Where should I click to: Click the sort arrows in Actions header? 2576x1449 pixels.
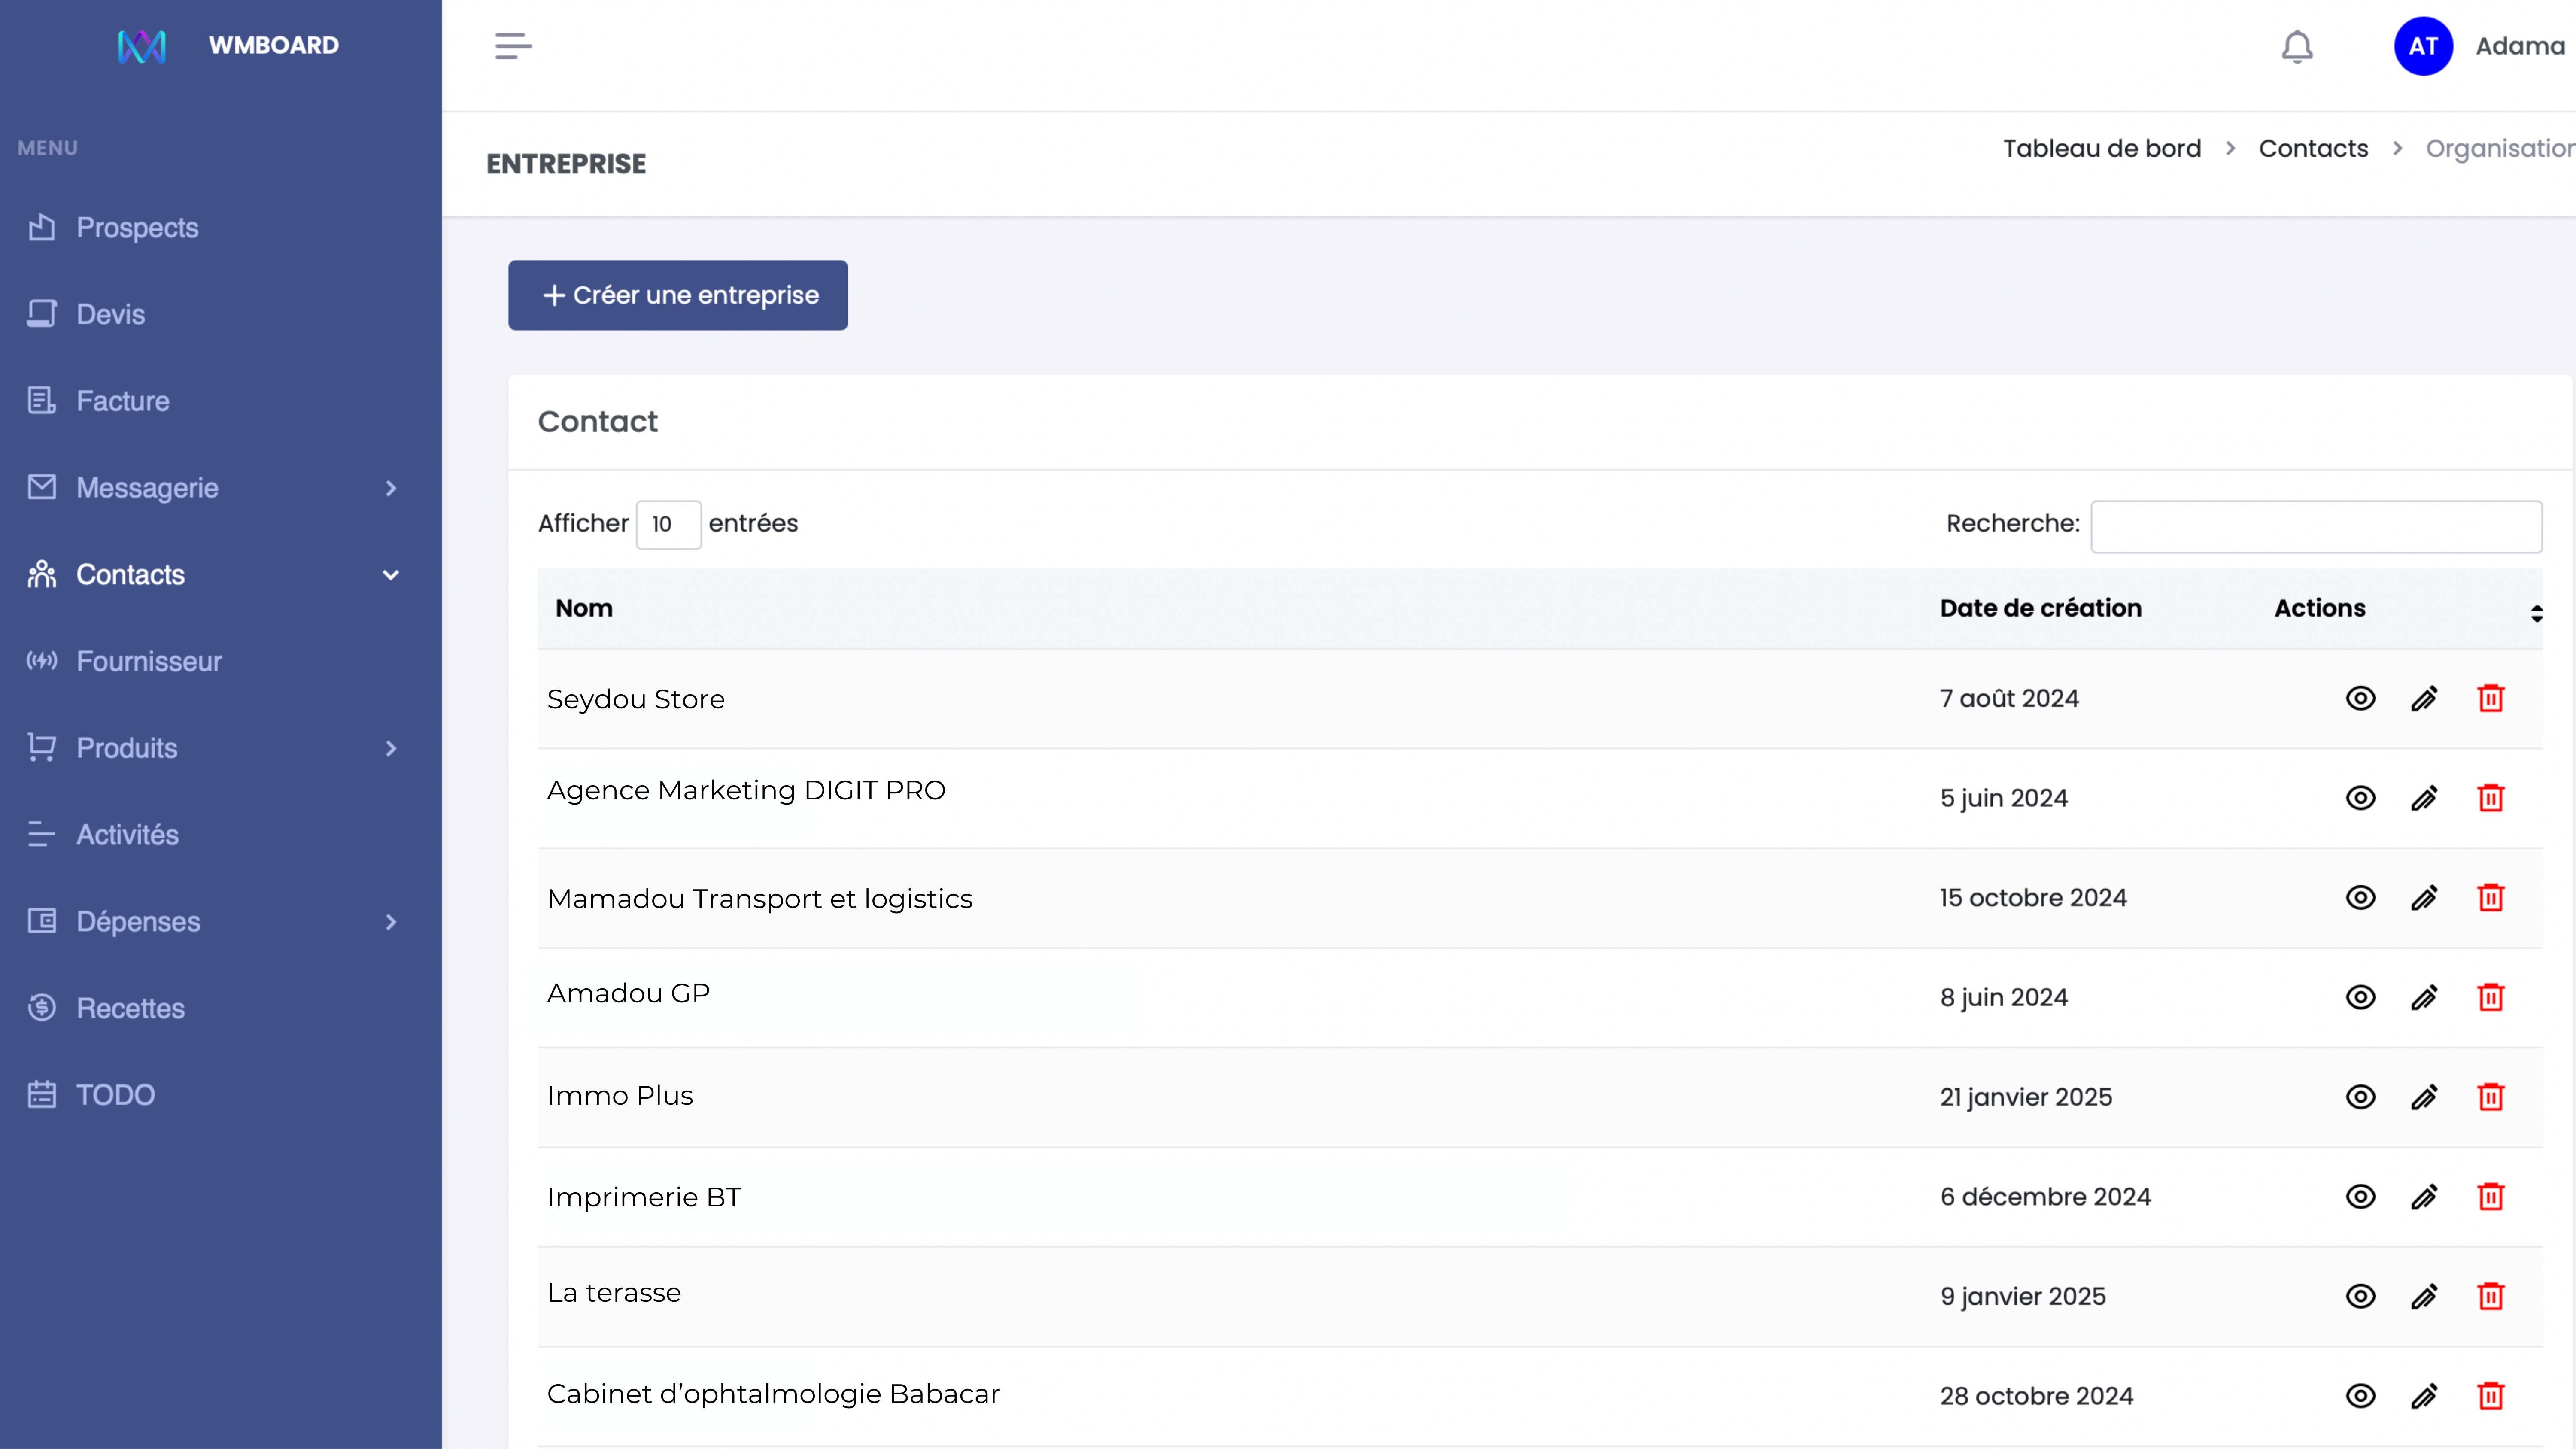coord(2536,613)
